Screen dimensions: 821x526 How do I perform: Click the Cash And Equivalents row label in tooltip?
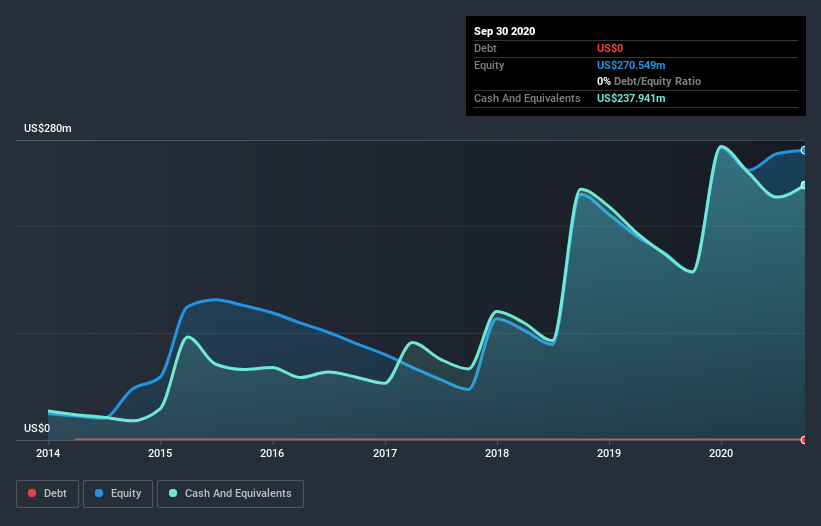(527, 98)
